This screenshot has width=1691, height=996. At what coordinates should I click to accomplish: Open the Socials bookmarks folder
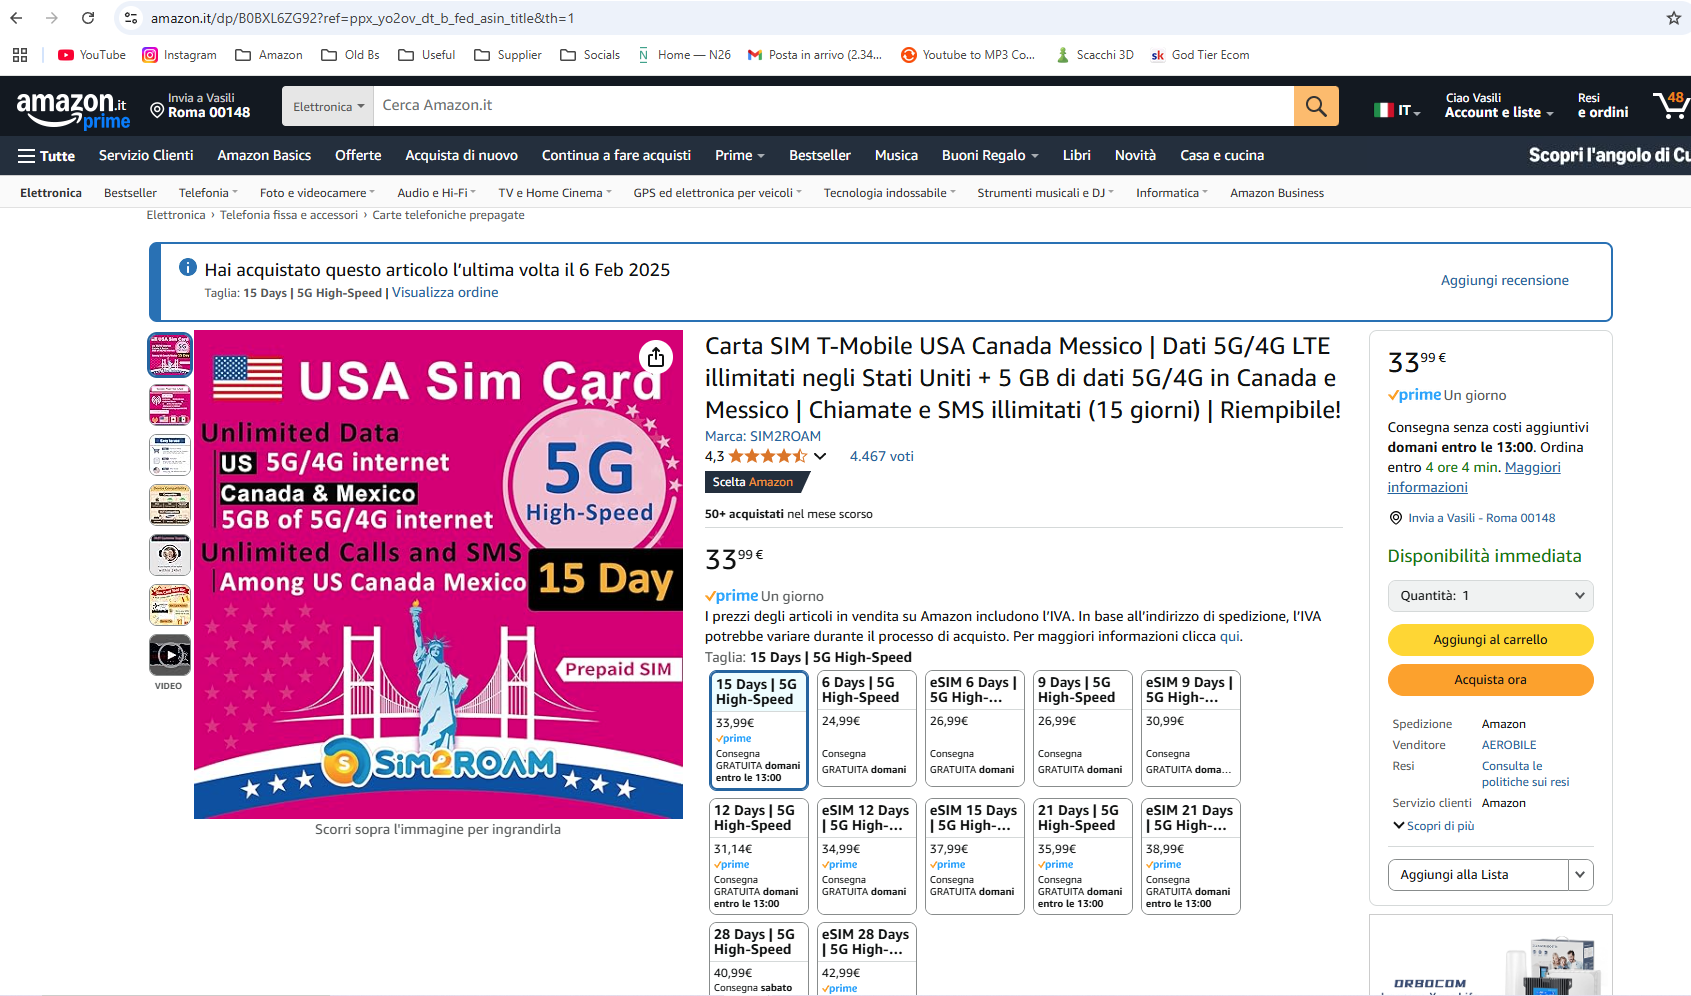591,55
